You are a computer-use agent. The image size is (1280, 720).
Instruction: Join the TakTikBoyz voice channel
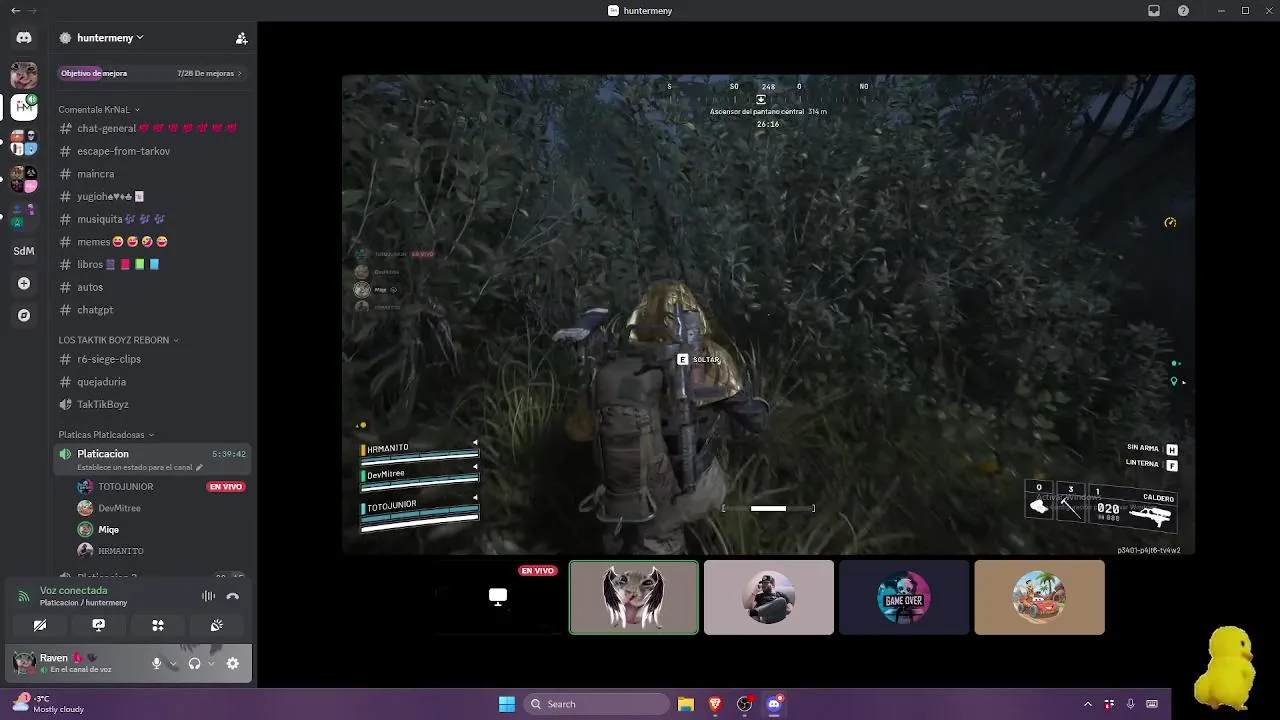[x=152, y=404]
